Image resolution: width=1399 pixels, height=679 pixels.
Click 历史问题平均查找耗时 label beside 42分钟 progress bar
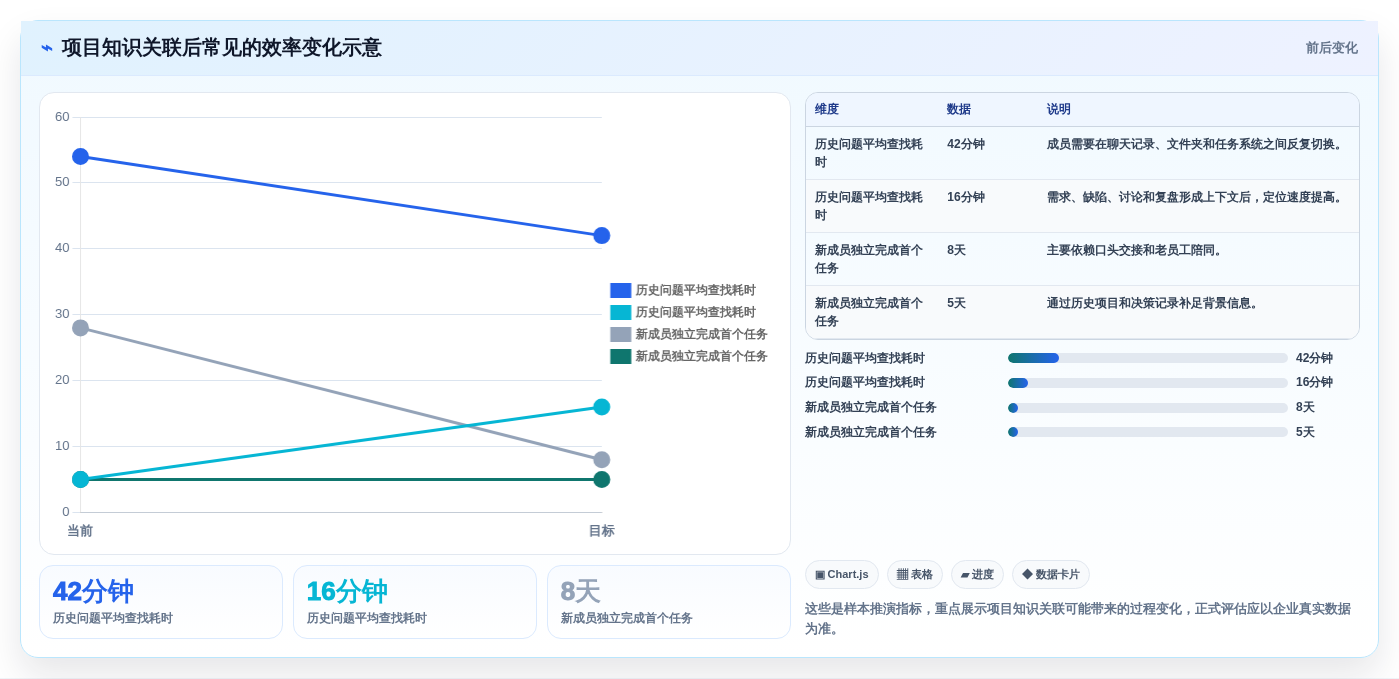pos(865,358)
